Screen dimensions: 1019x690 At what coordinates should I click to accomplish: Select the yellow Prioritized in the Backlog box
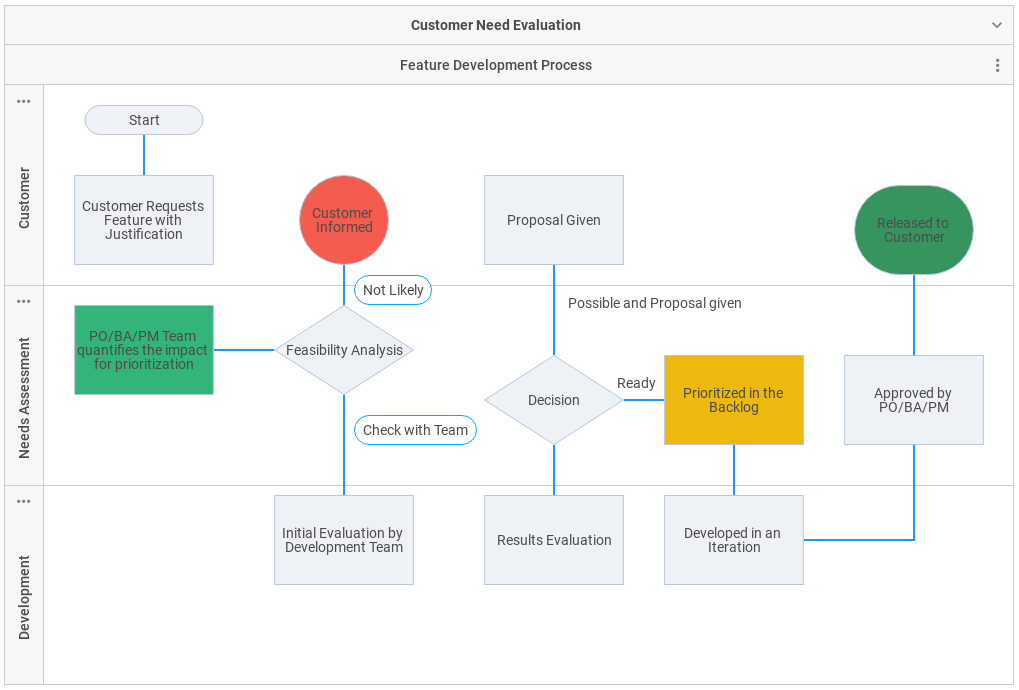(x=734, y=400)
